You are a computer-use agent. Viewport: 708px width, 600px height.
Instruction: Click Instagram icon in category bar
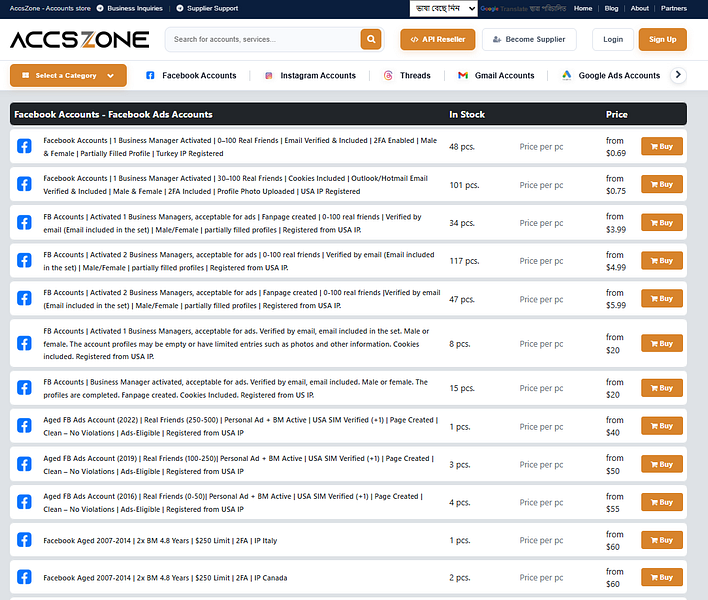pyautogui.click(x=269, y=75)
